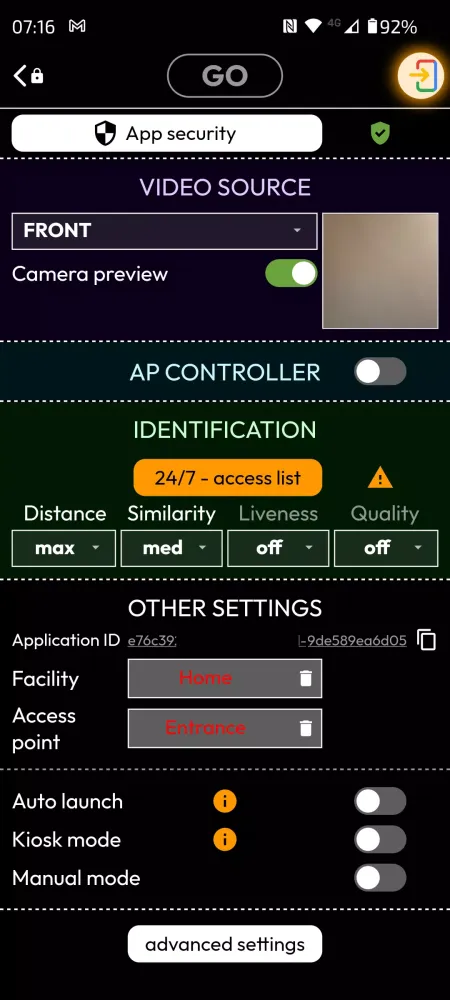Tap the Wi-Fi icon in status bar

click(x=313, y=26)
